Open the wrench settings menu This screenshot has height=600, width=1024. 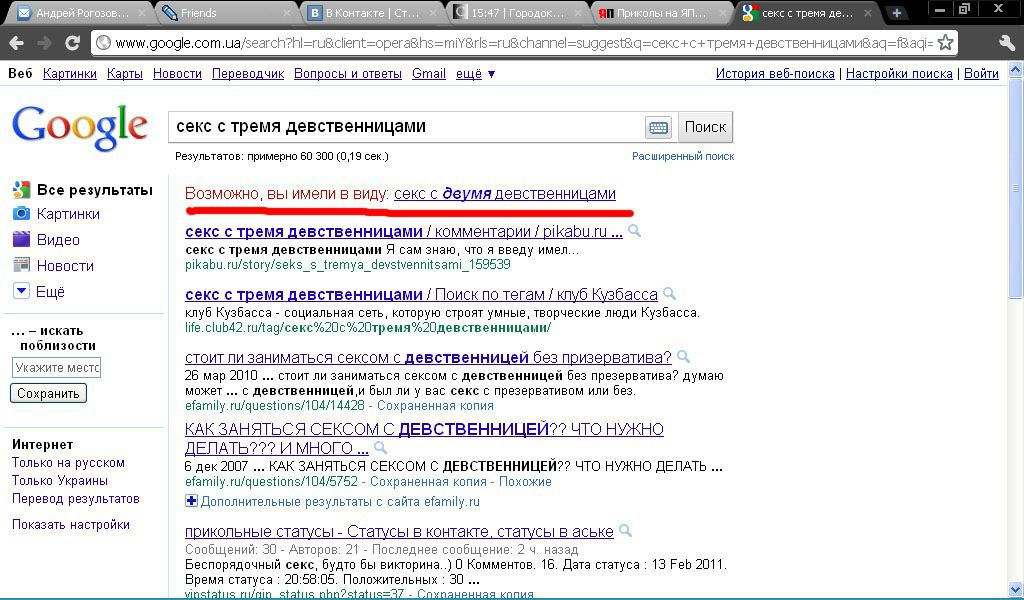click(1005, 43)
